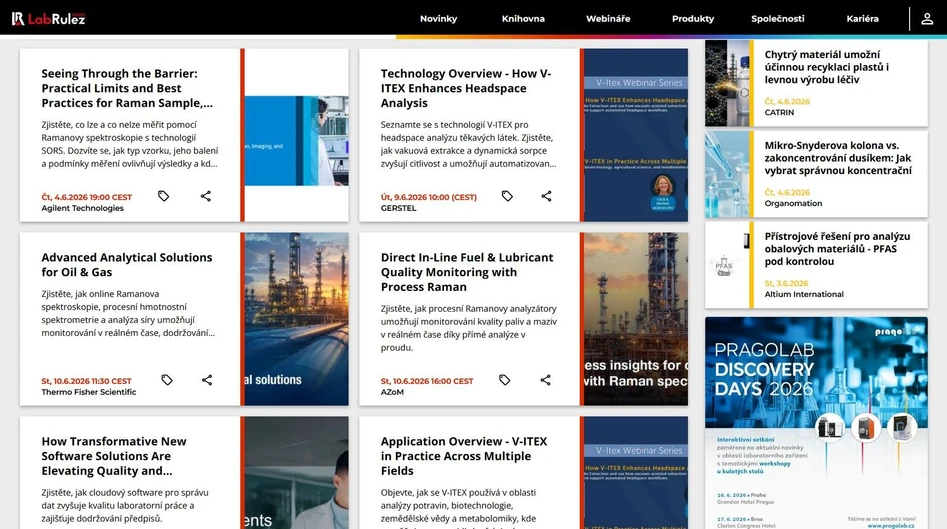This screenshot has width=947, height=529.
Task: Click the description about cloudový software
Action: click(x=125, y=505)
